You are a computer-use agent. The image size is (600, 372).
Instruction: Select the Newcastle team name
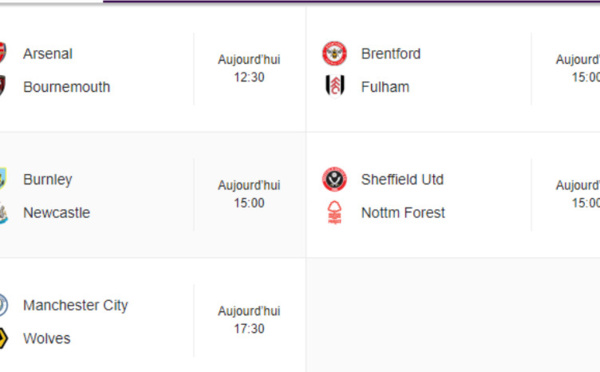tap(57, 212)
